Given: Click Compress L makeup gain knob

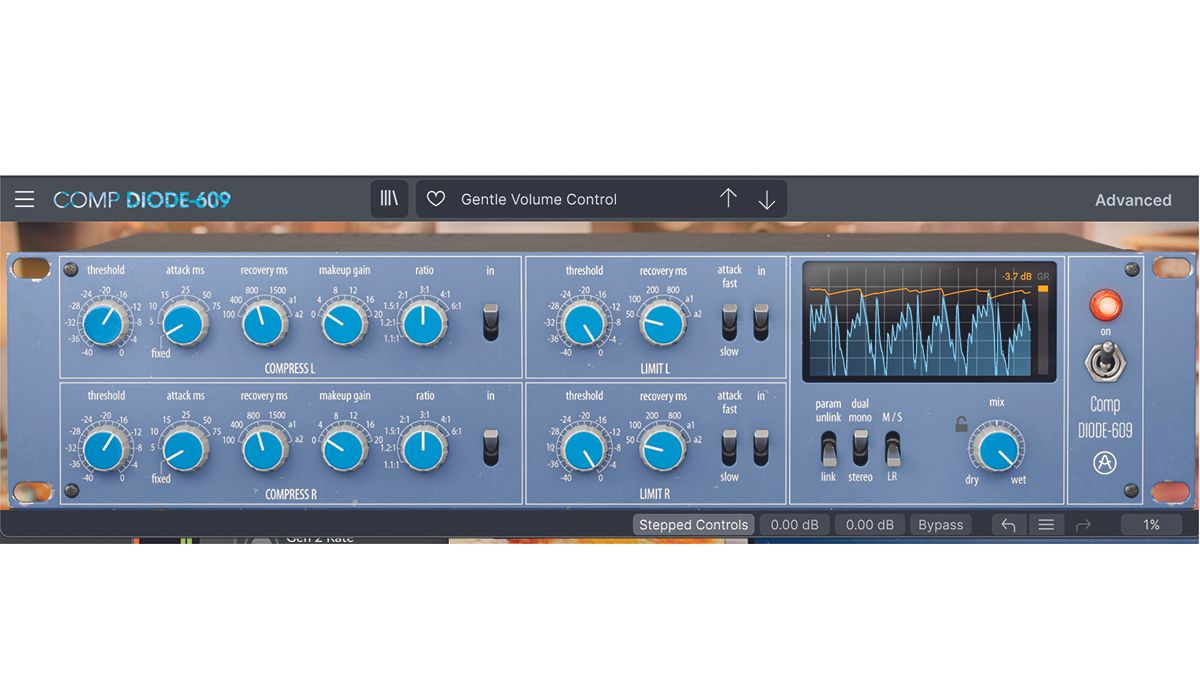Looking at the screenshot, I should (344, 324).
